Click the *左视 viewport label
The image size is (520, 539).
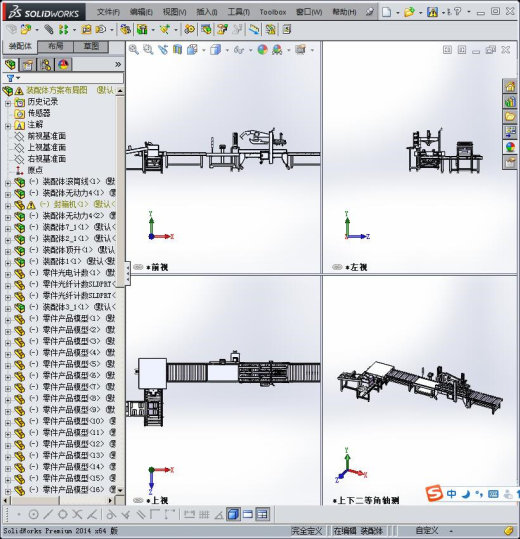[x=356, y=267]
